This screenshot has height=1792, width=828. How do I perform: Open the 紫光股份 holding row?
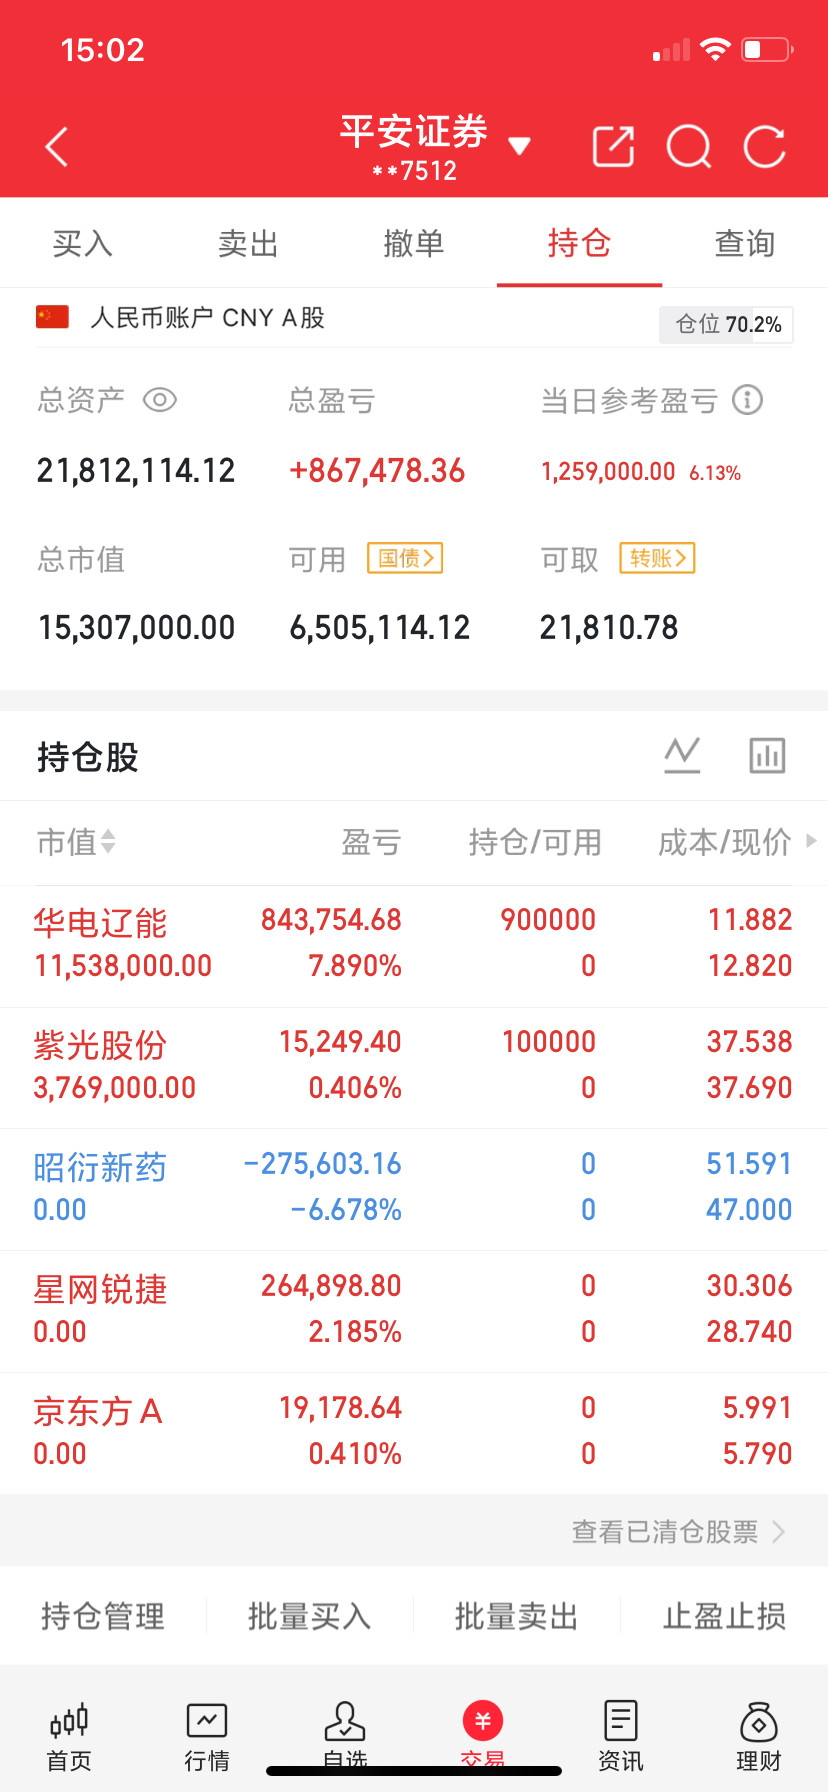coord(414,1068)
